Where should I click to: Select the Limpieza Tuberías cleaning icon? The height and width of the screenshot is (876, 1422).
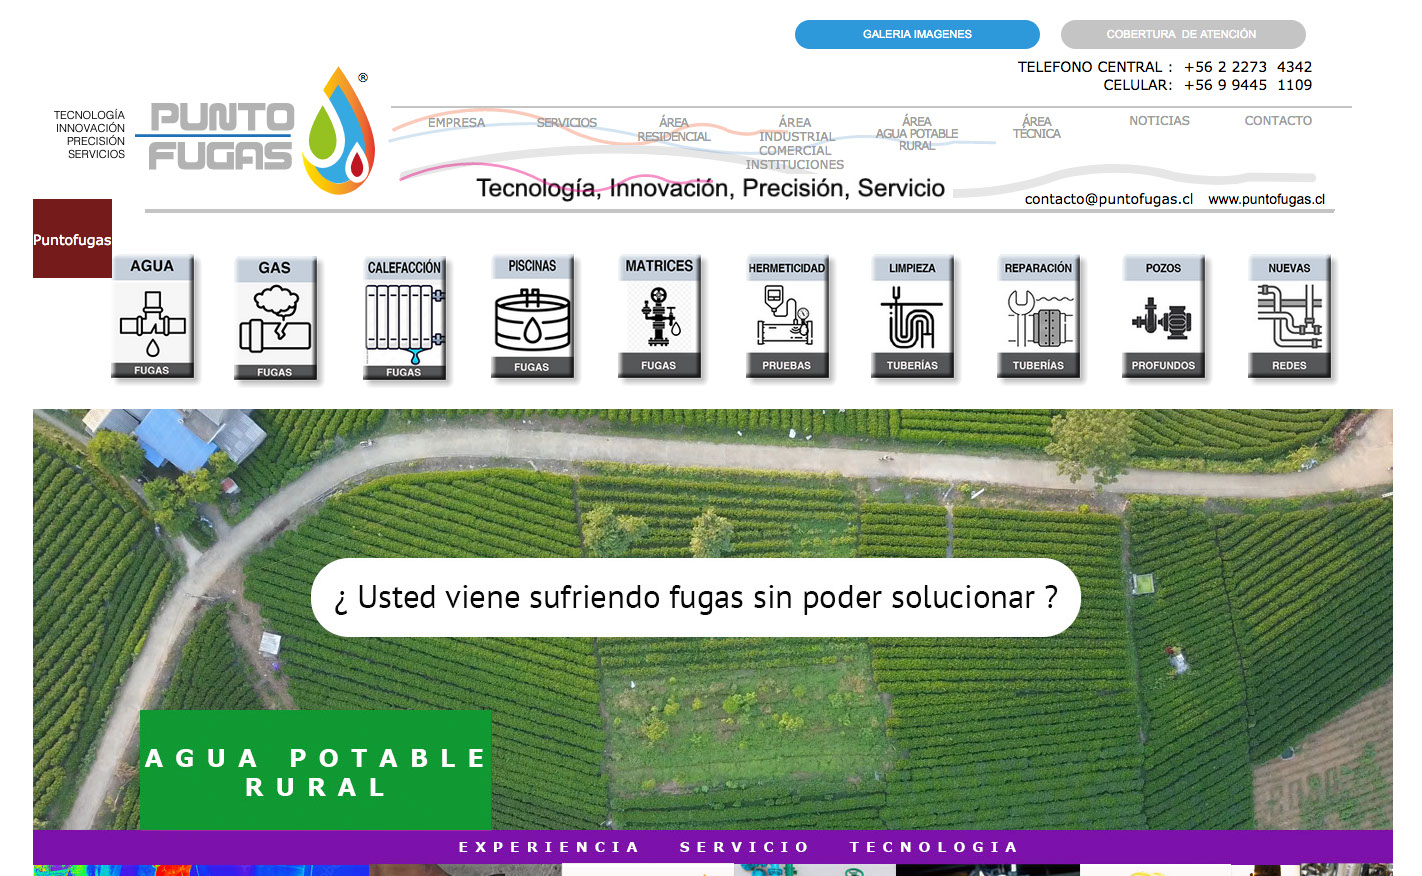pyautogui.click(x=912, y=317)
